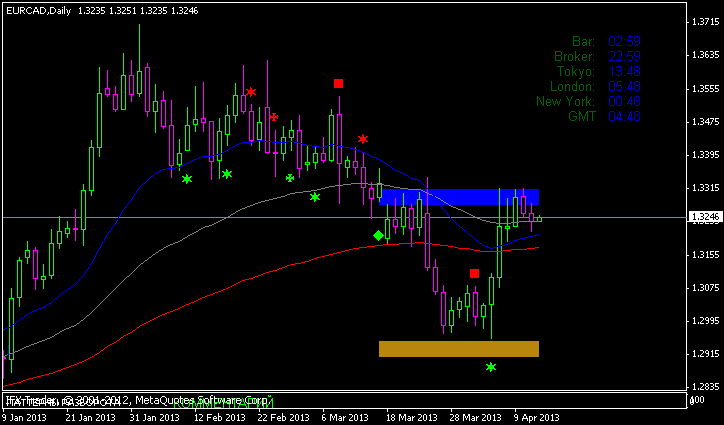The image size is (724, 425).
Task: Select the red square marker near the late March lows
Action: 474,273
